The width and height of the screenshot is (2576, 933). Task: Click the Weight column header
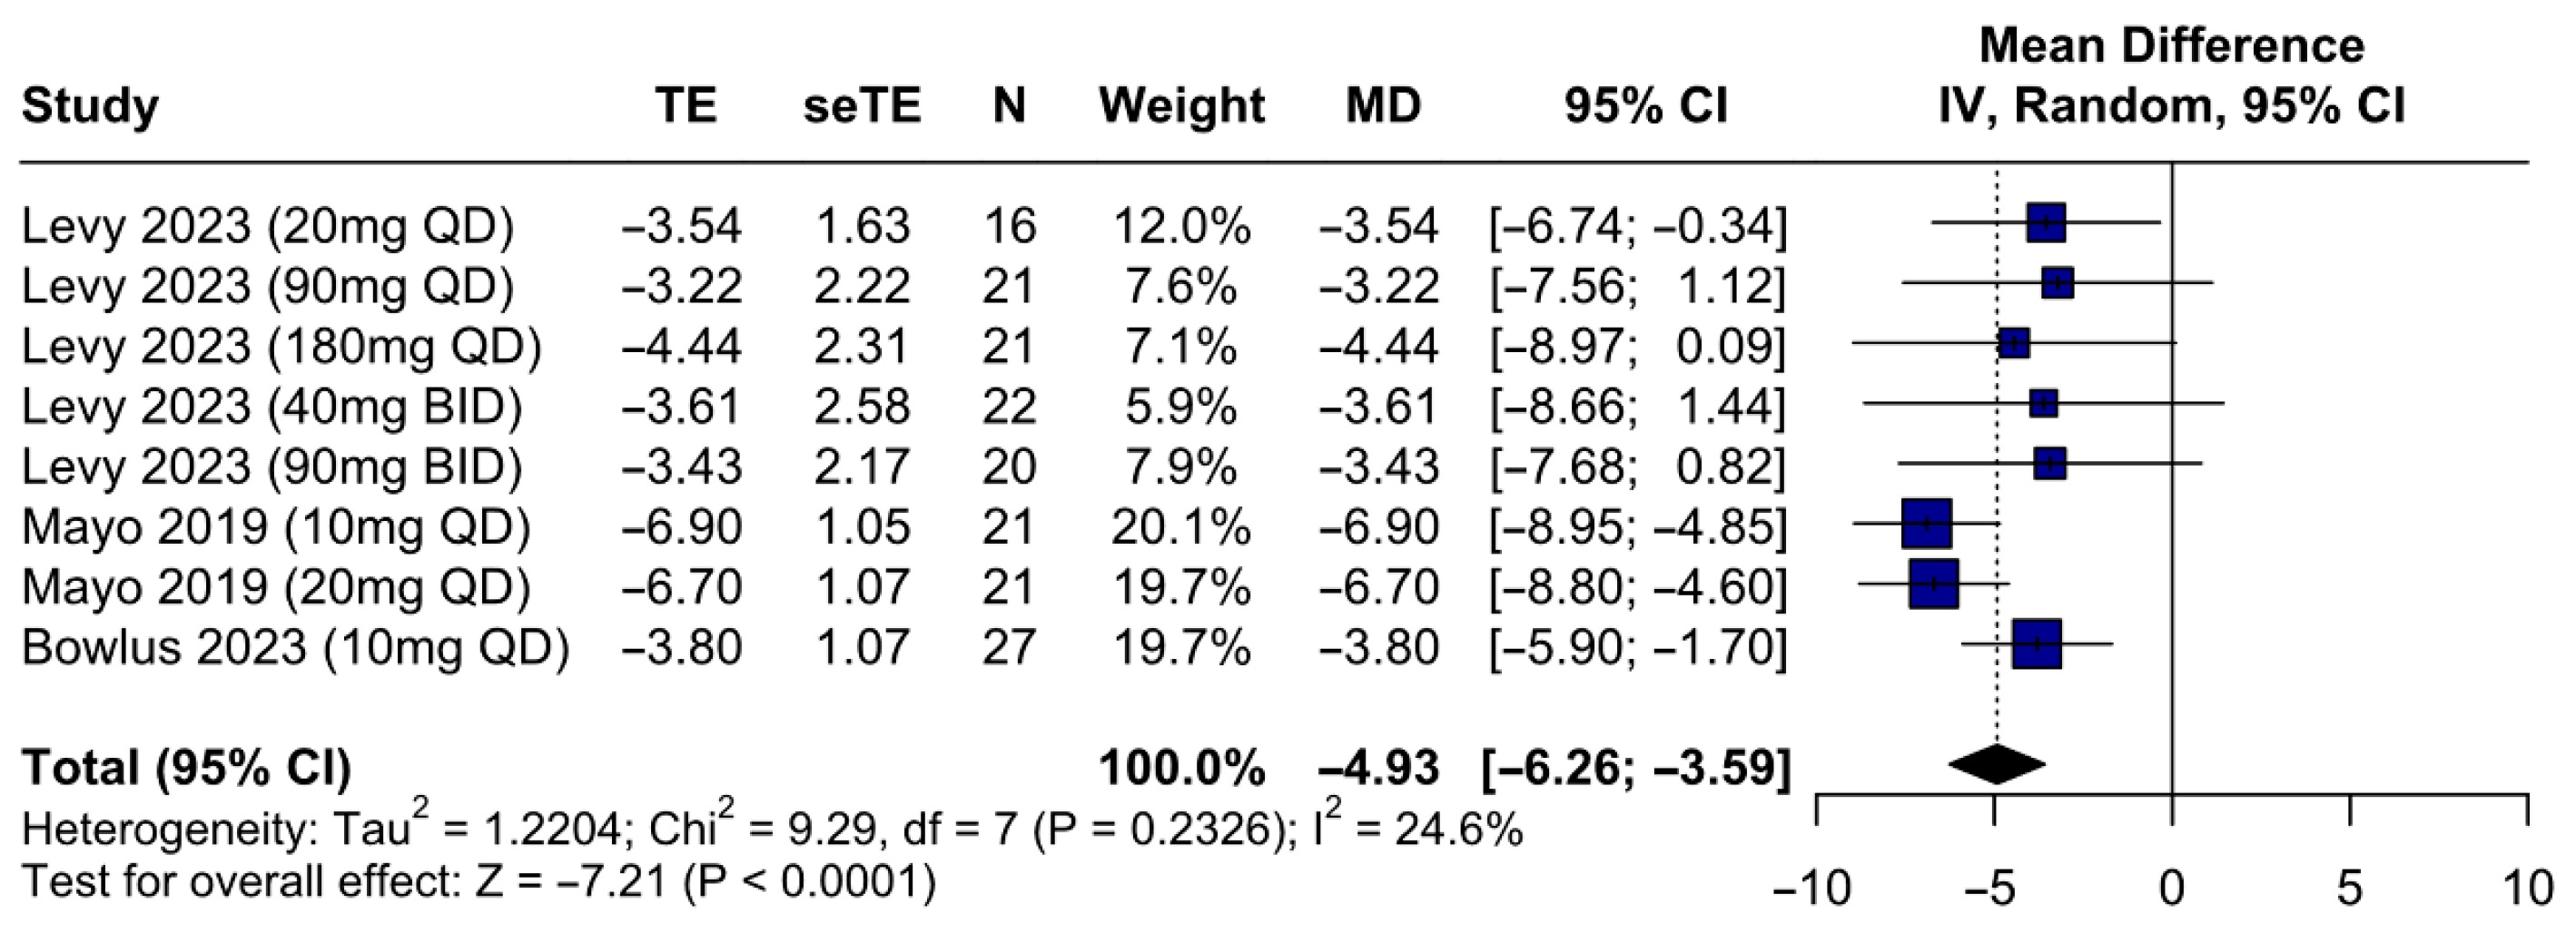point(1181,106)
